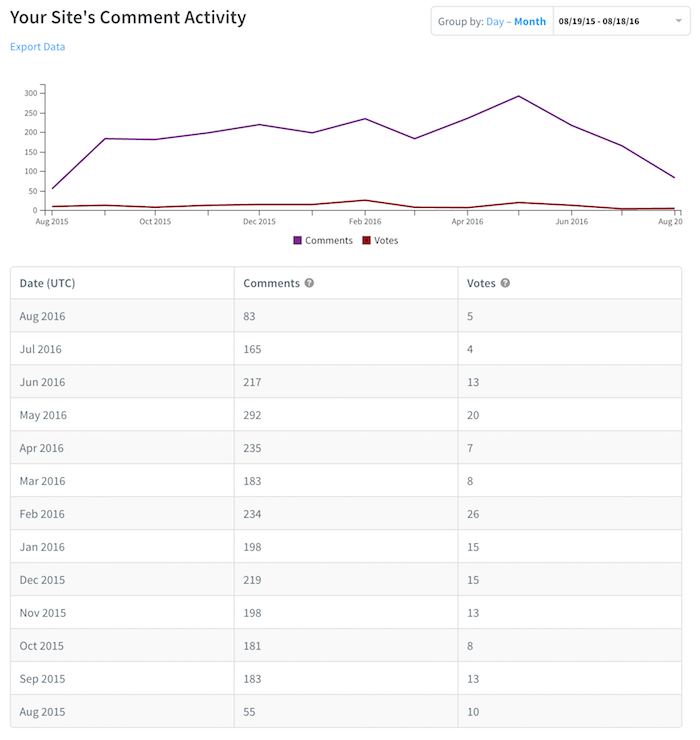Click the Votes column help icon
The image size is (700, 740).
(x=505, y=283)
